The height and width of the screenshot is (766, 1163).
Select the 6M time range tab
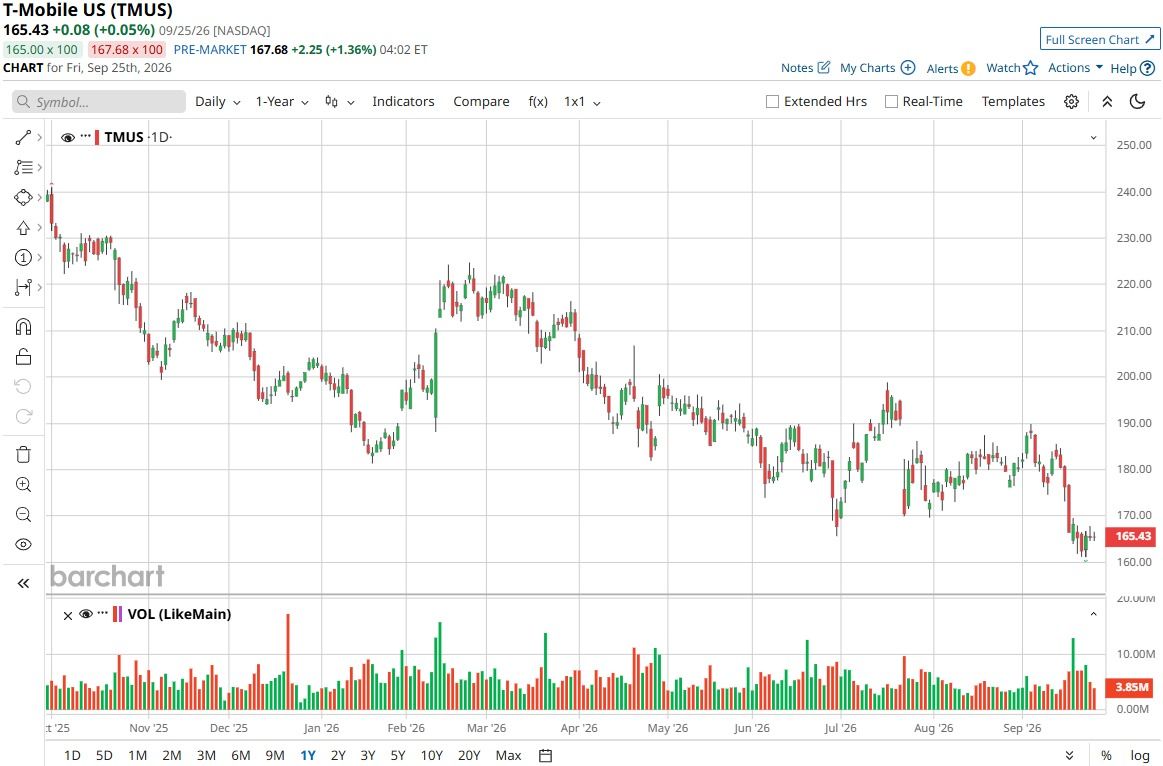point(240,756)
